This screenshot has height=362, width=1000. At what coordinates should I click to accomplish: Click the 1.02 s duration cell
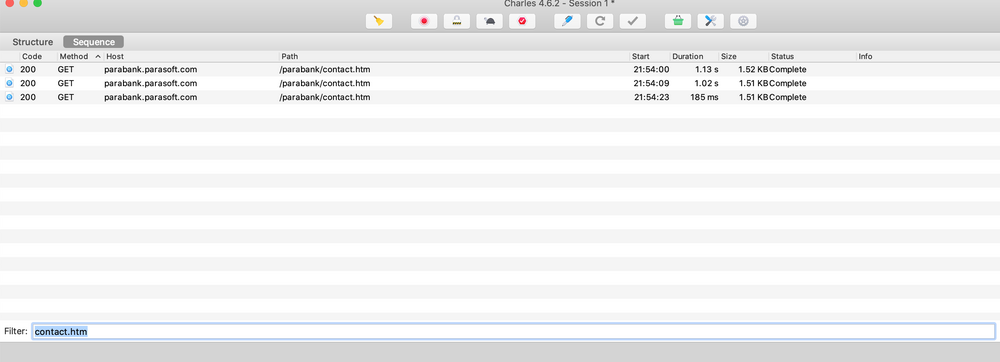pos(707,83)
